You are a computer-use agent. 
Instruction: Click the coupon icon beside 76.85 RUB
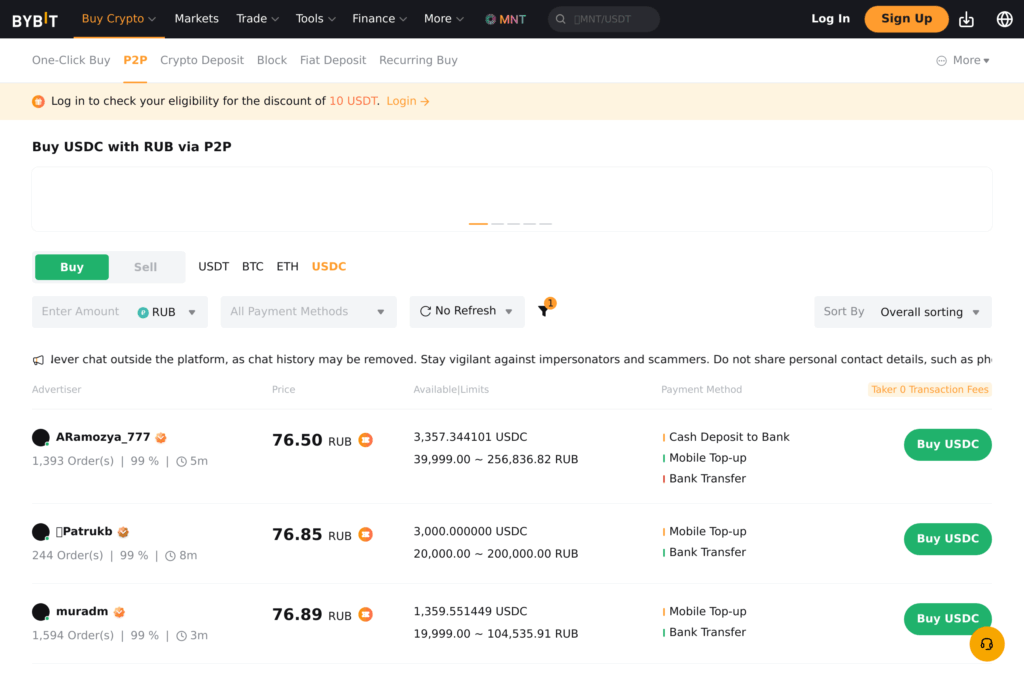tap(366, 534)
